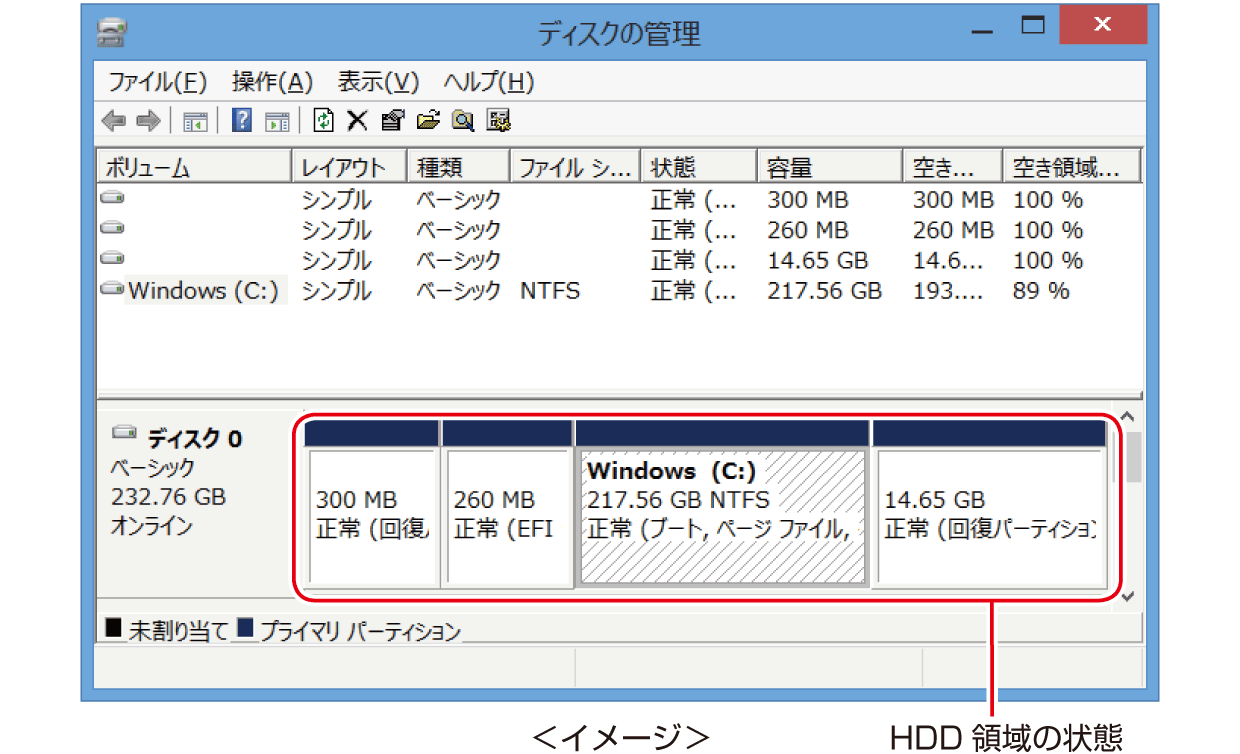Open the ヘルプ(H) menu

click(489, 82)
